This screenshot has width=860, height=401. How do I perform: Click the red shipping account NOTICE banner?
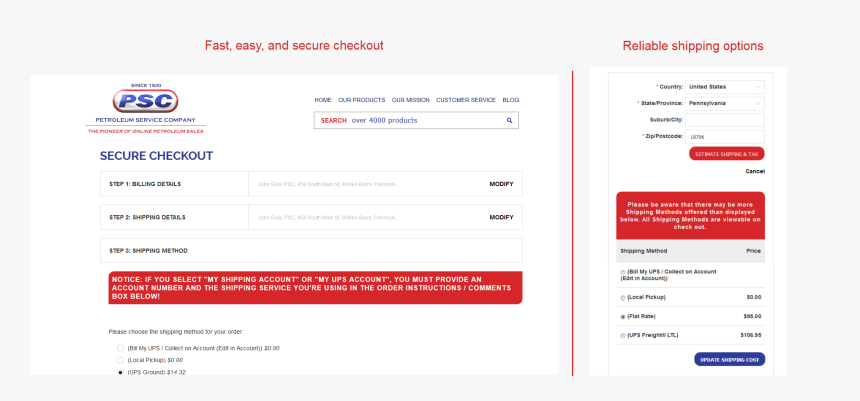tap(315, 288)
